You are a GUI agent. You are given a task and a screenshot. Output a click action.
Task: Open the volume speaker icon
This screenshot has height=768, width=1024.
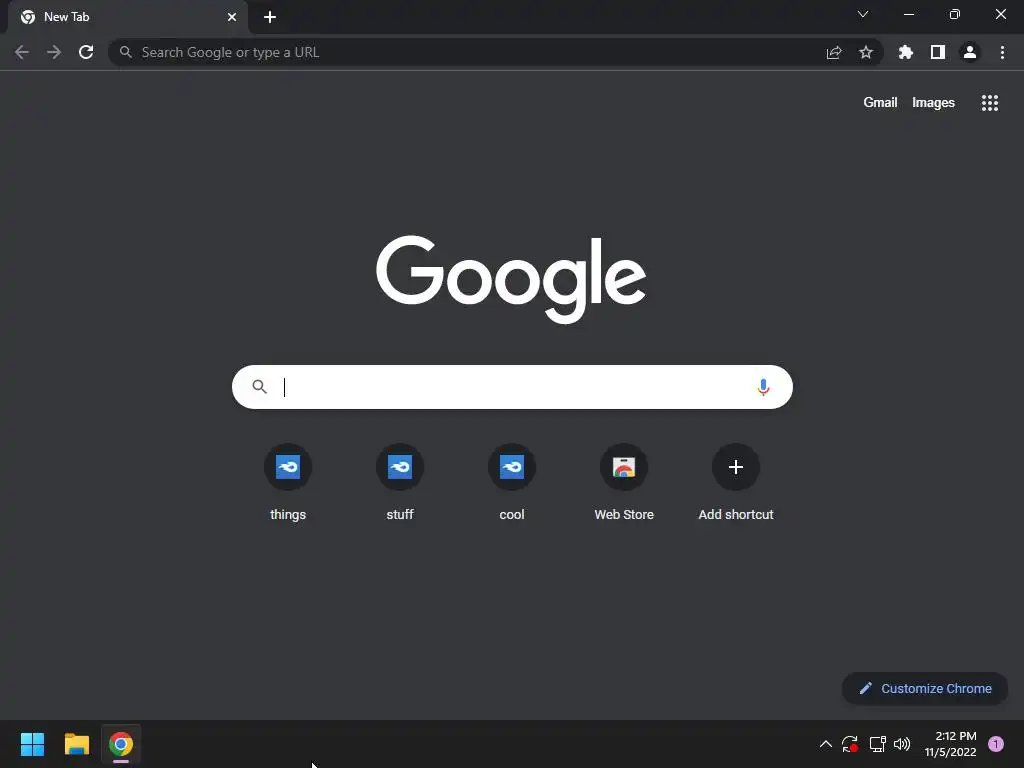pos(902,744)
